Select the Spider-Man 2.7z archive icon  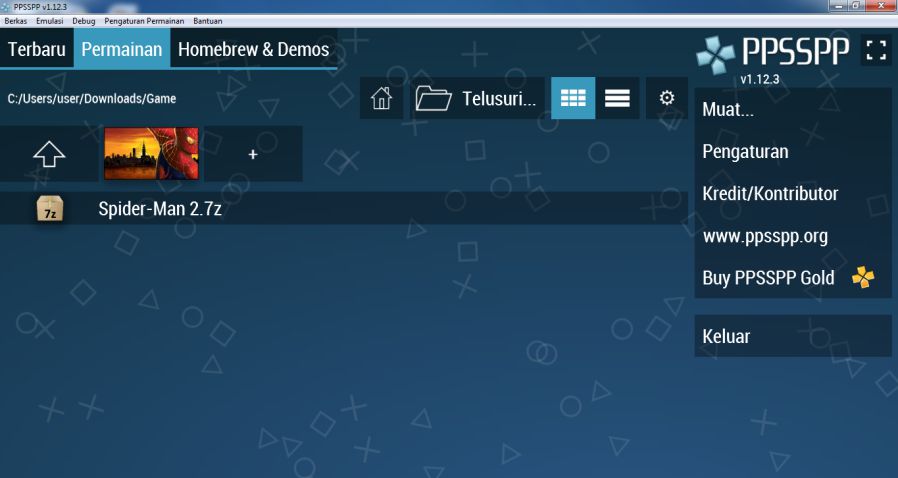pyautogui.click(x=50, y=208)
